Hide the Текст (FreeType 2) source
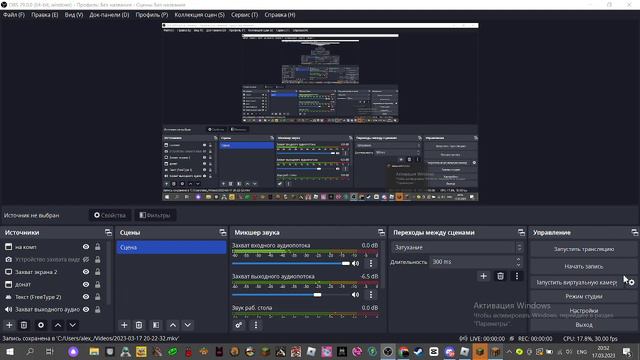Viewport: 640px width, 360px height. 86,297
